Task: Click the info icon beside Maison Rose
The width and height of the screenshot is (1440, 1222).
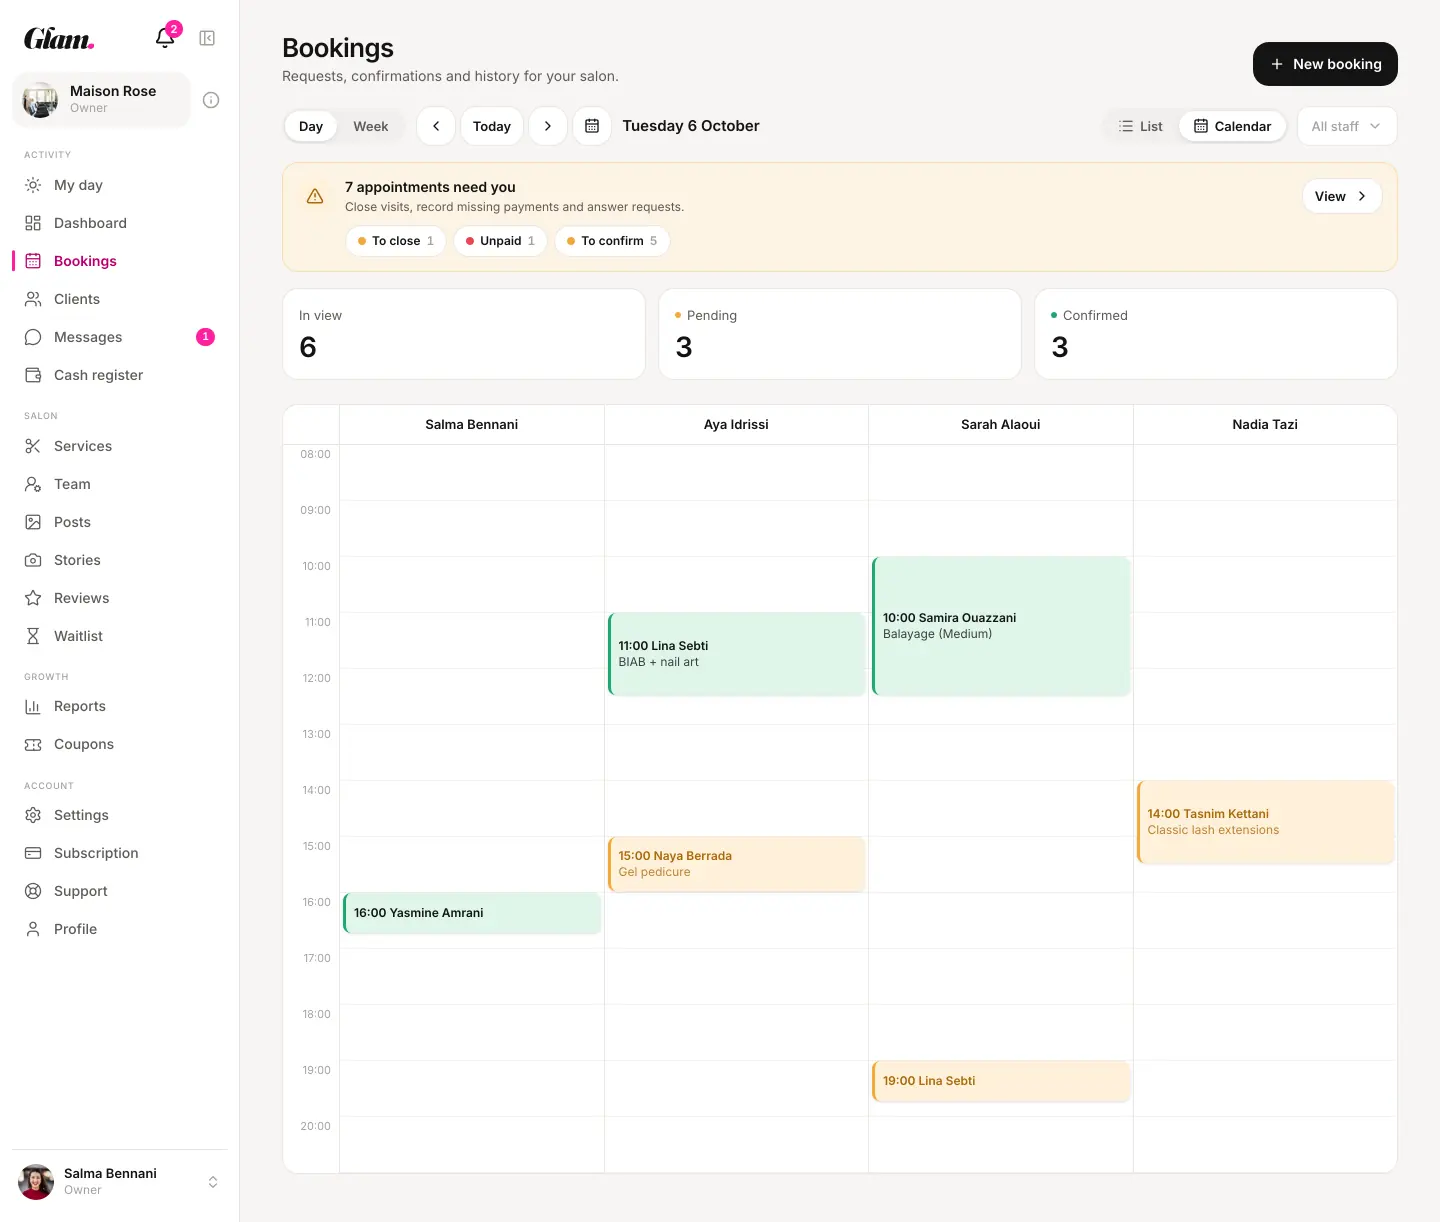Action: click(211, 100)
